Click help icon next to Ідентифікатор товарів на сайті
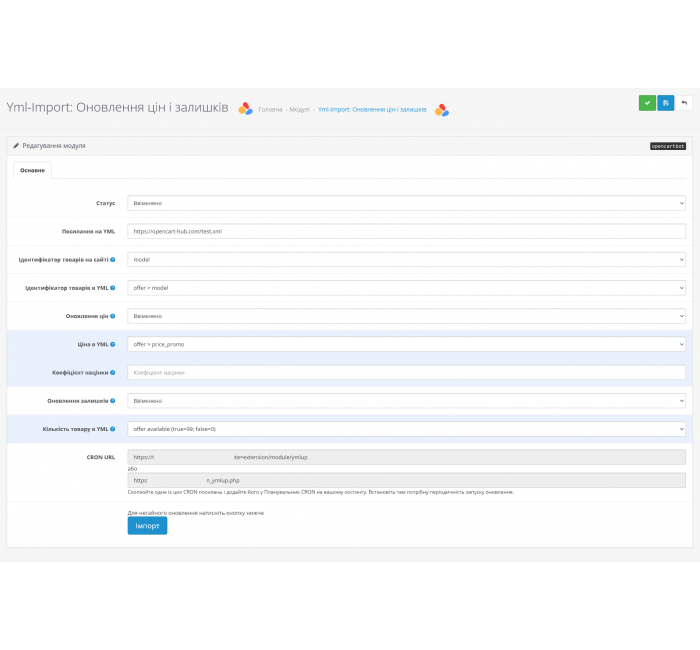Viewport: 700px width, 650px height. (112, 259)
